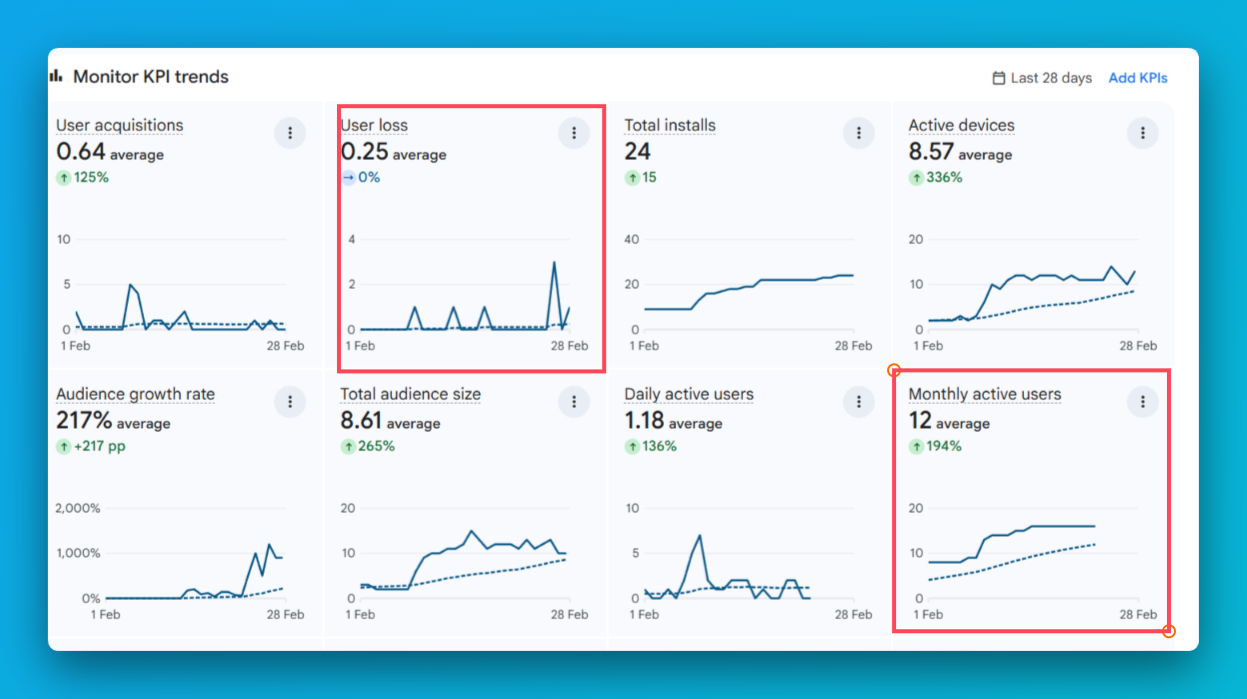Click the Audience growth rate title
The image size is (1247, 699).
(x=135, y=394)
